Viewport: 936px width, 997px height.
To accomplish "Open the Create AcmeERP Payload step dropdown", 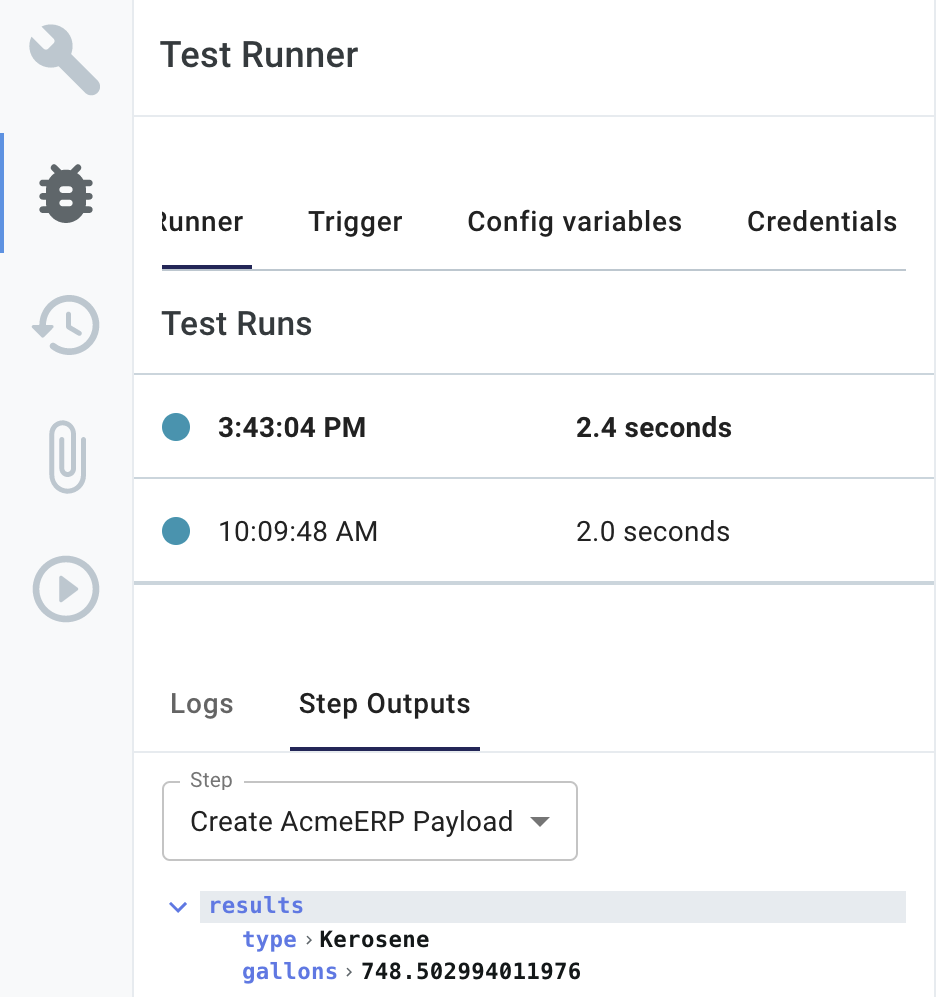I will click(x=369, y=821).
